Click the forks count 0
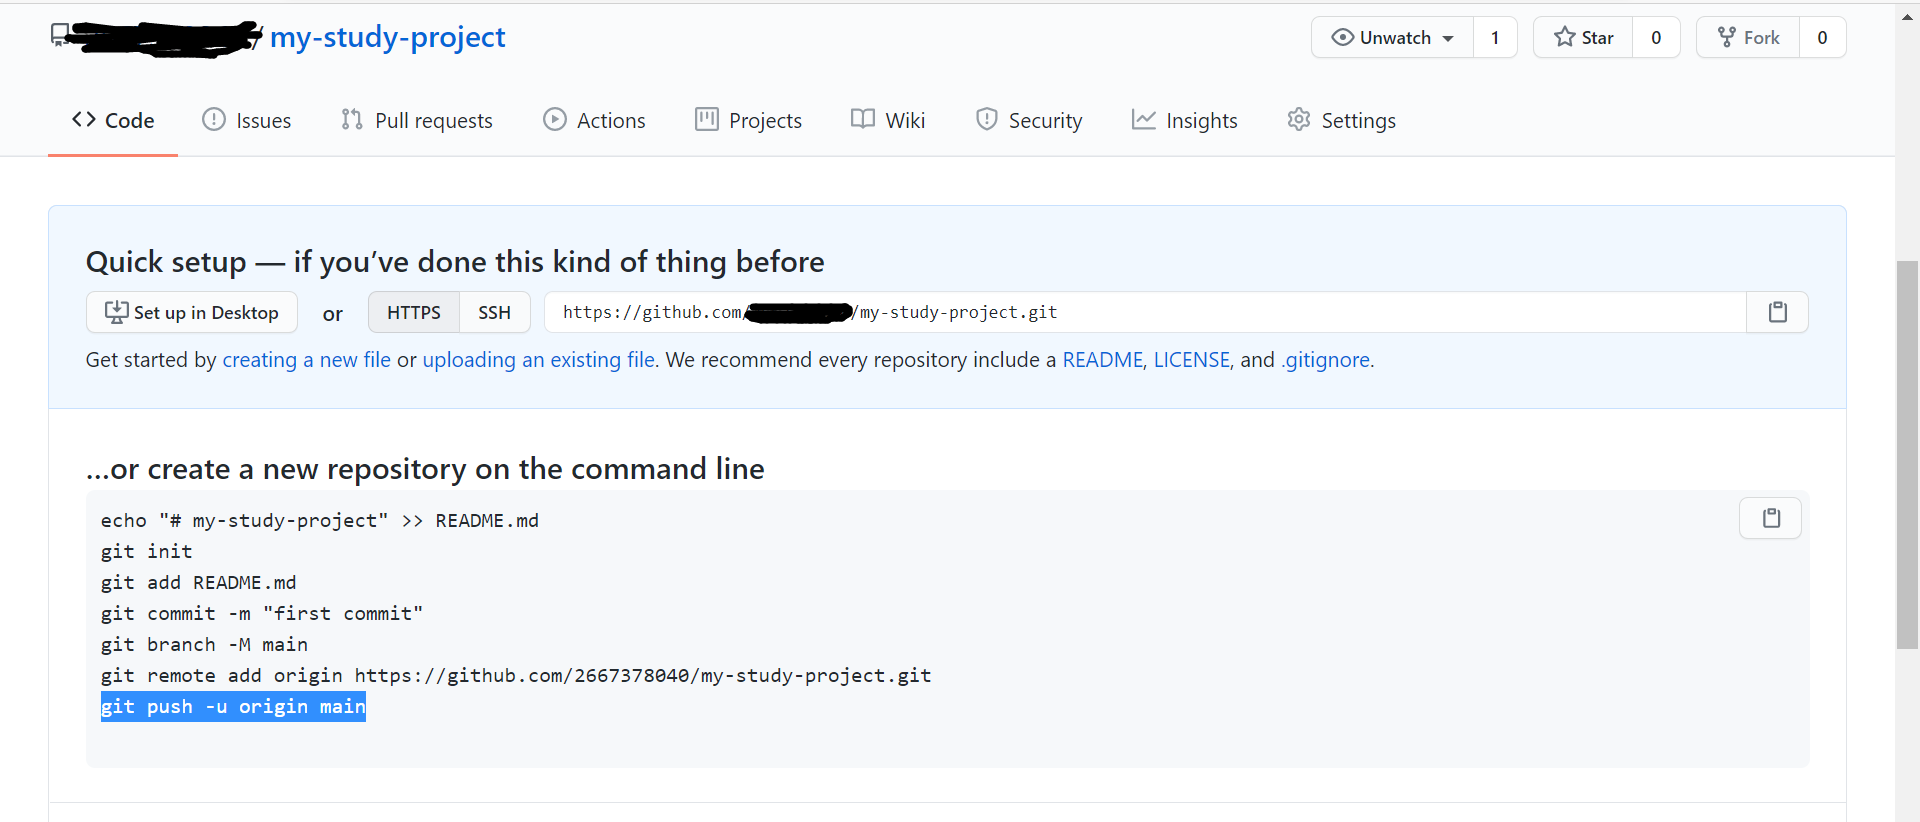1920x822 pixels. click(1822, 37)
